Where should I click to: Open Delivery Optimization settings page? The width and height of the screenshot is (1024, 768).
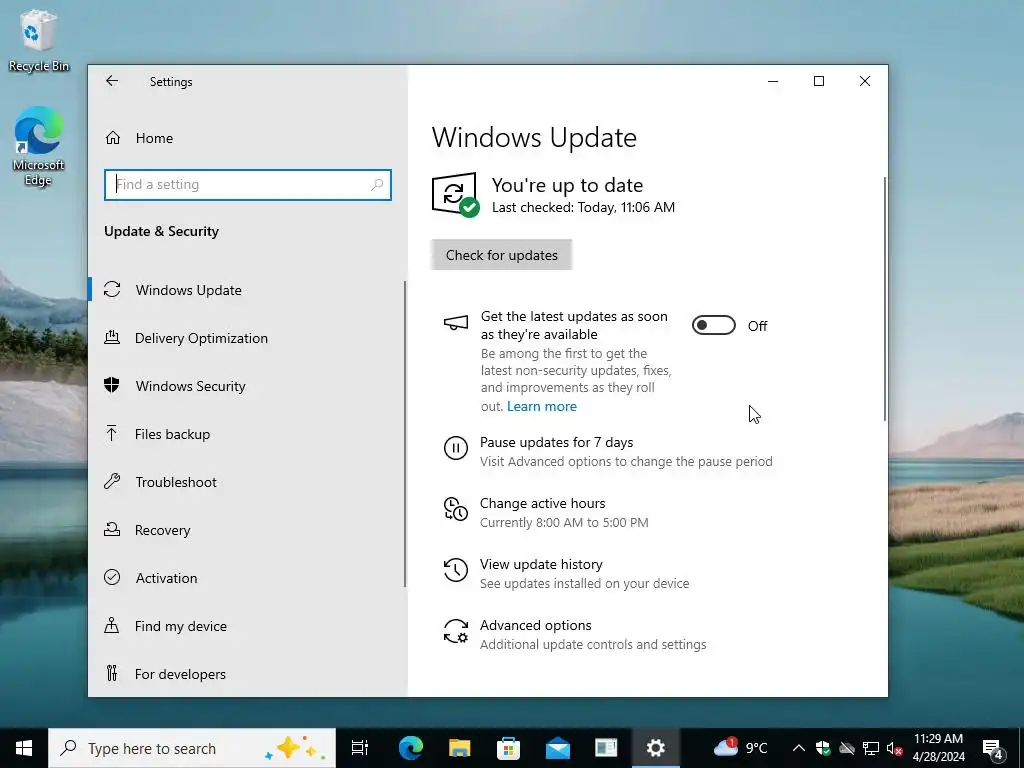tap(247, 338)
